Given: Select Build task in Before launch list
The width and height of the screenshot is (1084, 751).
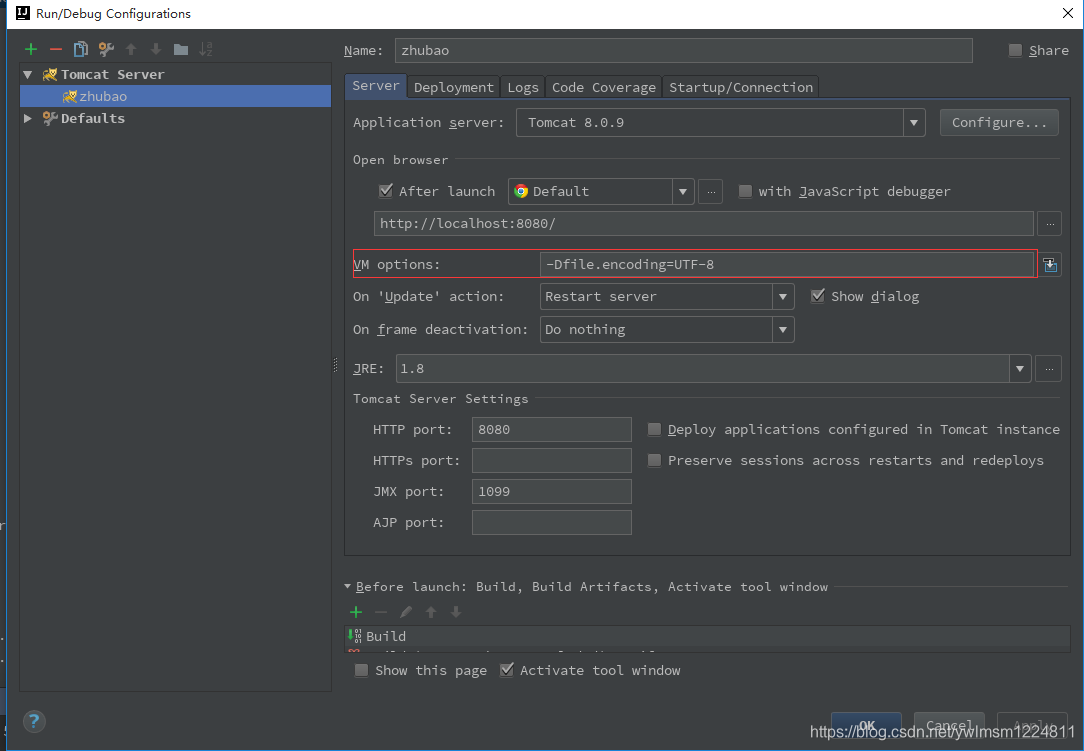Looking at the screenshot, I should (707, 636).
